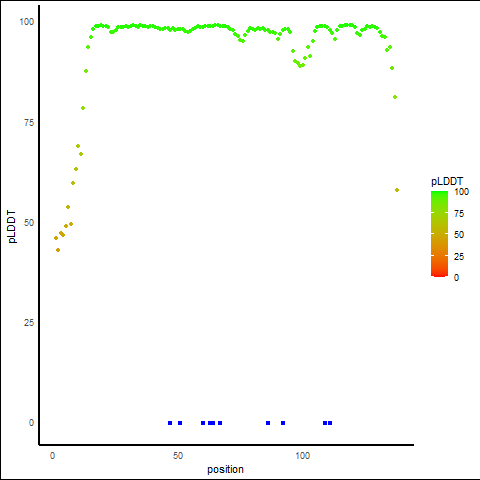The image size is (480, 480).
Task: Click the first orange data point at position 1
Action: click(56, 238)
